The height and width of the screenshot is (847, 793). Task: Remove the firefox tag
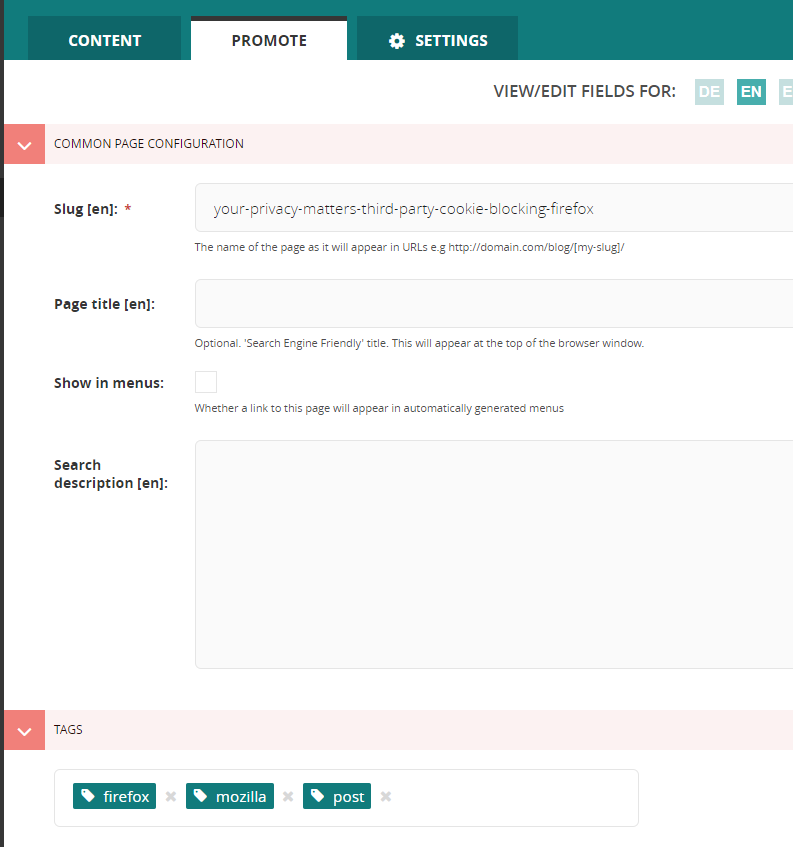[171, 797]
